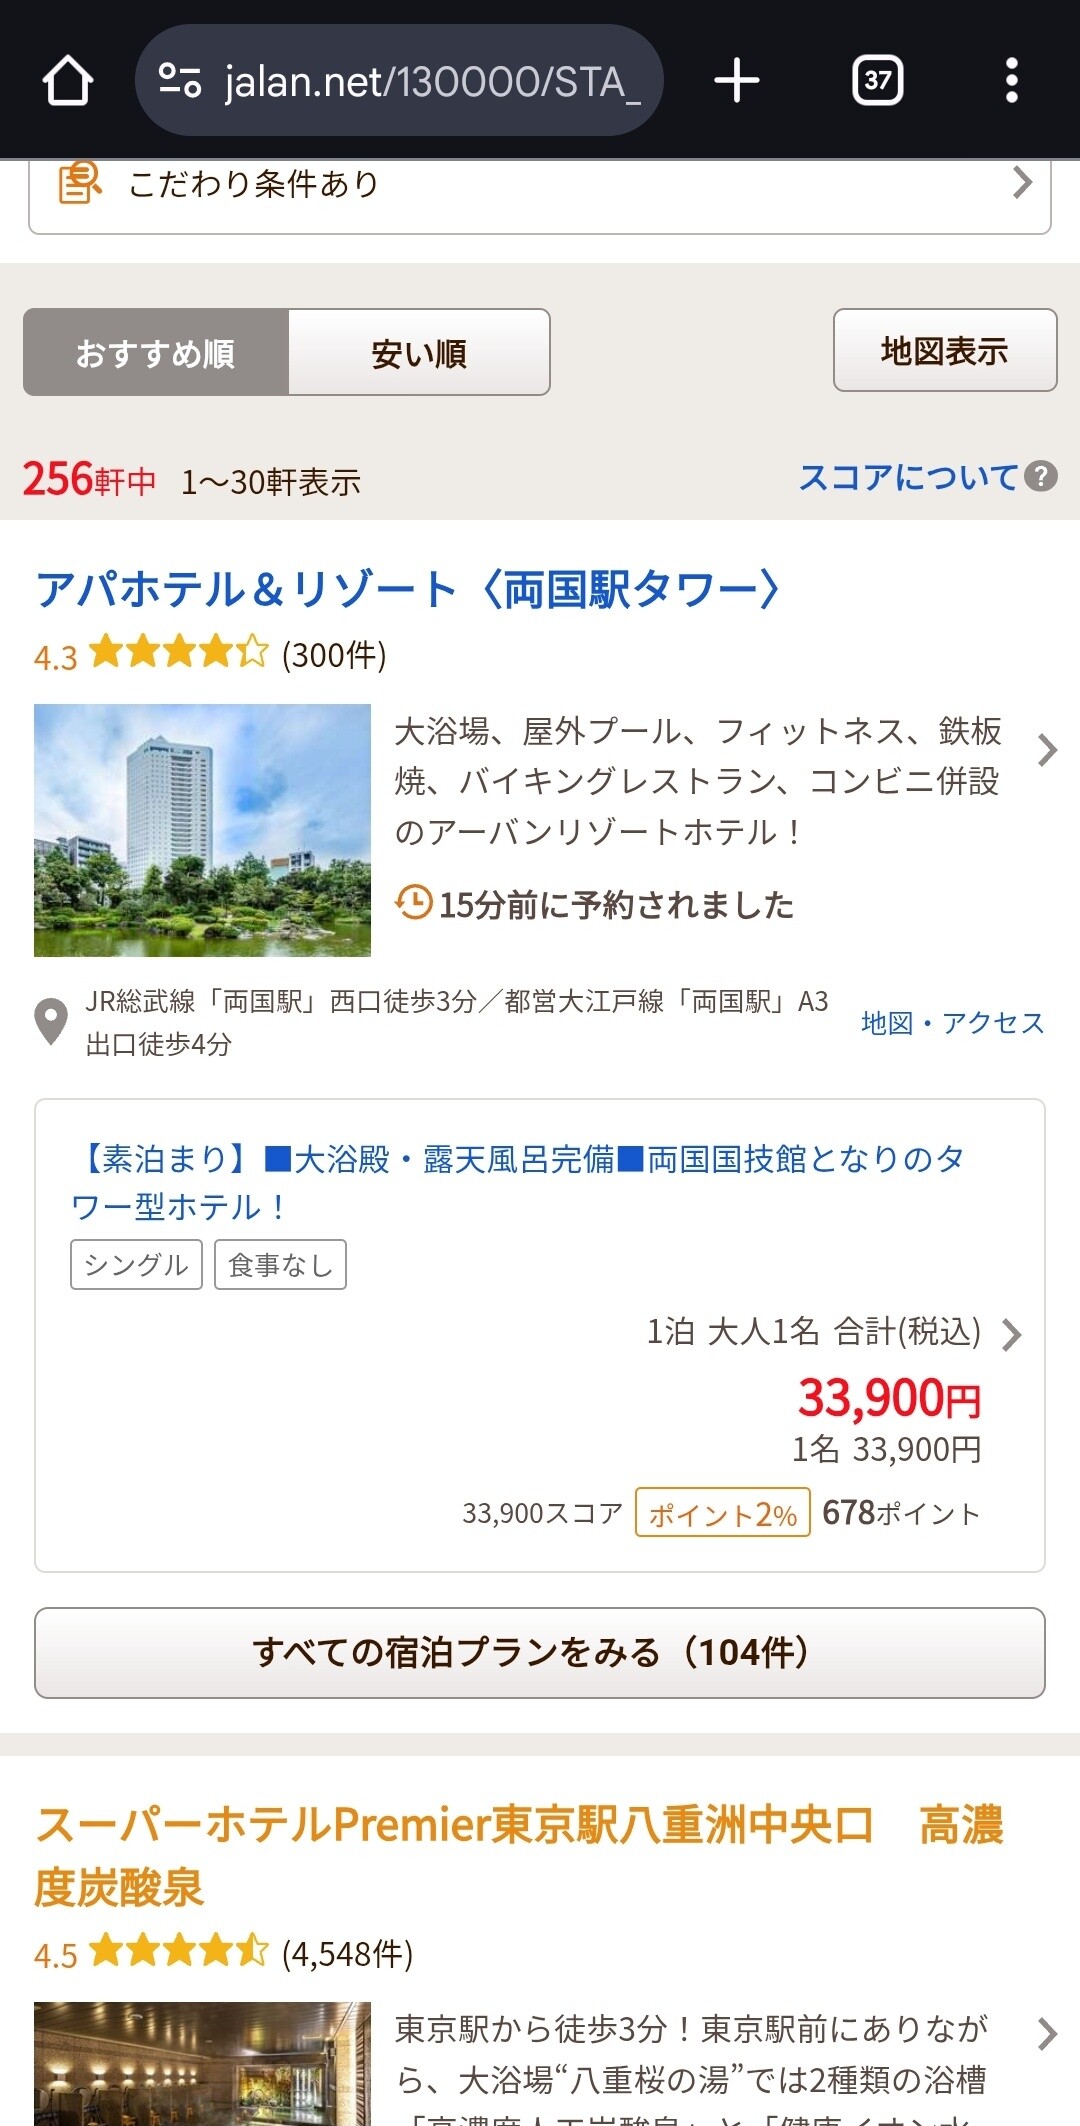Open browser three-dot overflow menu
The image size is (1080, 2126).
pyautogui.click(x=1012, y=80)
